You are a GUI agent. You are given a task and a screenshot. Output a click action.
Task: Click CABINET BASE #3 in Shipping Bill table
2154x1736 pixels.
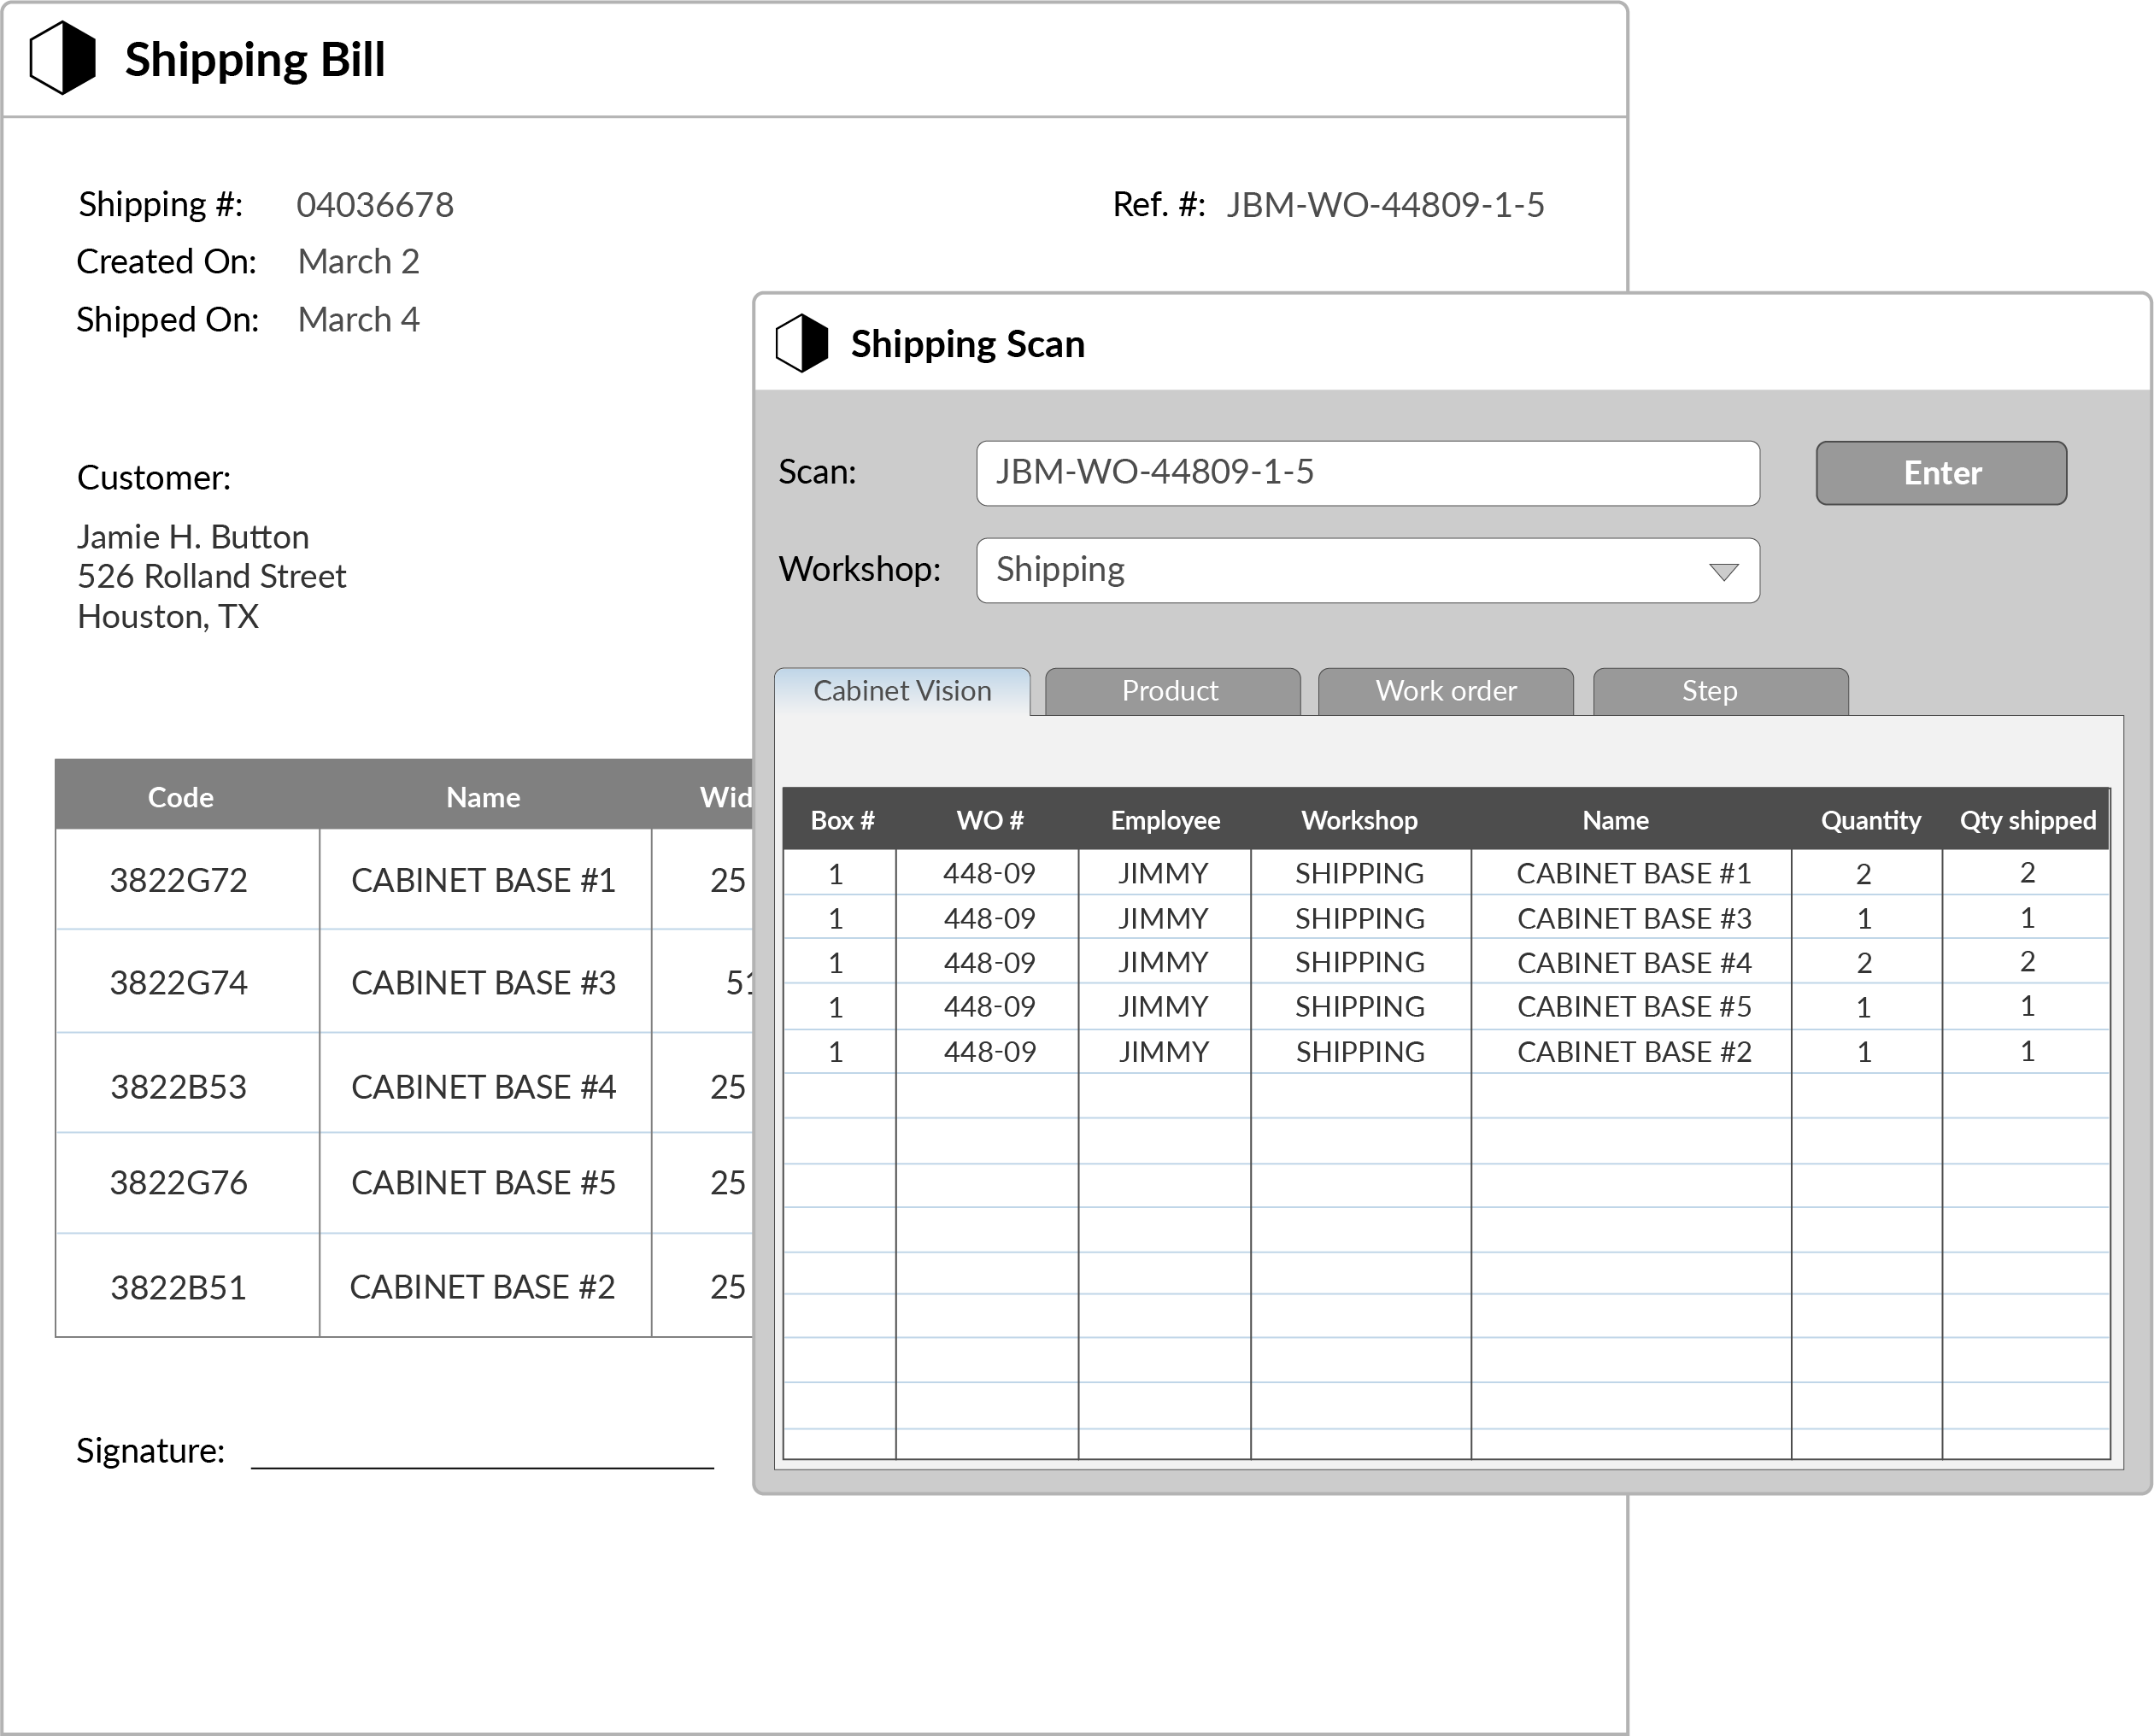coord(483,983)
